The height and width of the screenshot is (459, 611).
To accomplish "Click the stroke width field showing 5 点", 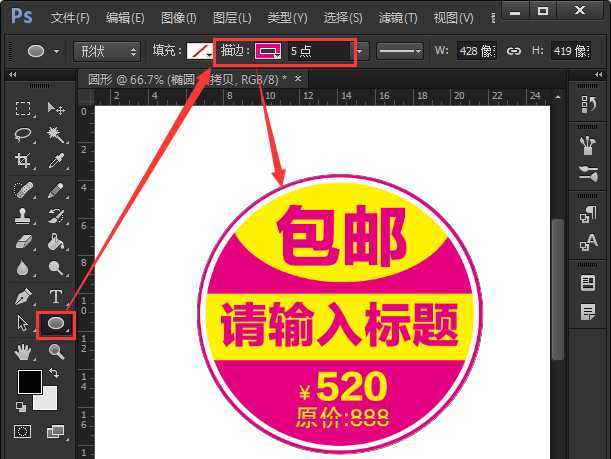I will coord(318,51).
